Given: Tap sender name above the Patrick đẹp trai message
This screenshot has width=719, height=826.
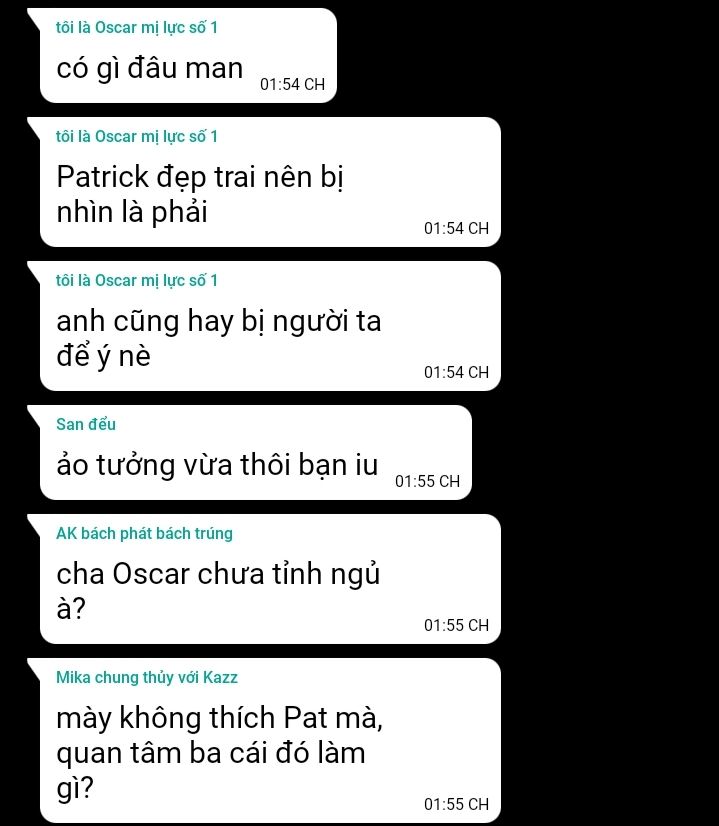Looking at the screenshot, I should click(x=137, y=136).
